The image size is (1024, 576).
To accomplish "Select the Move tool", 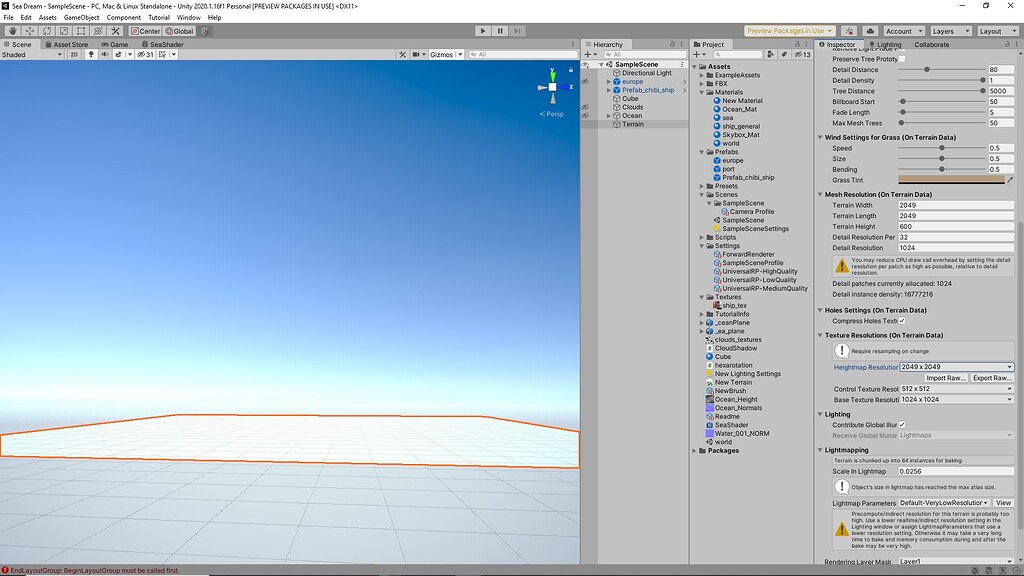I will pyautogui.click(x=30, y=31).
